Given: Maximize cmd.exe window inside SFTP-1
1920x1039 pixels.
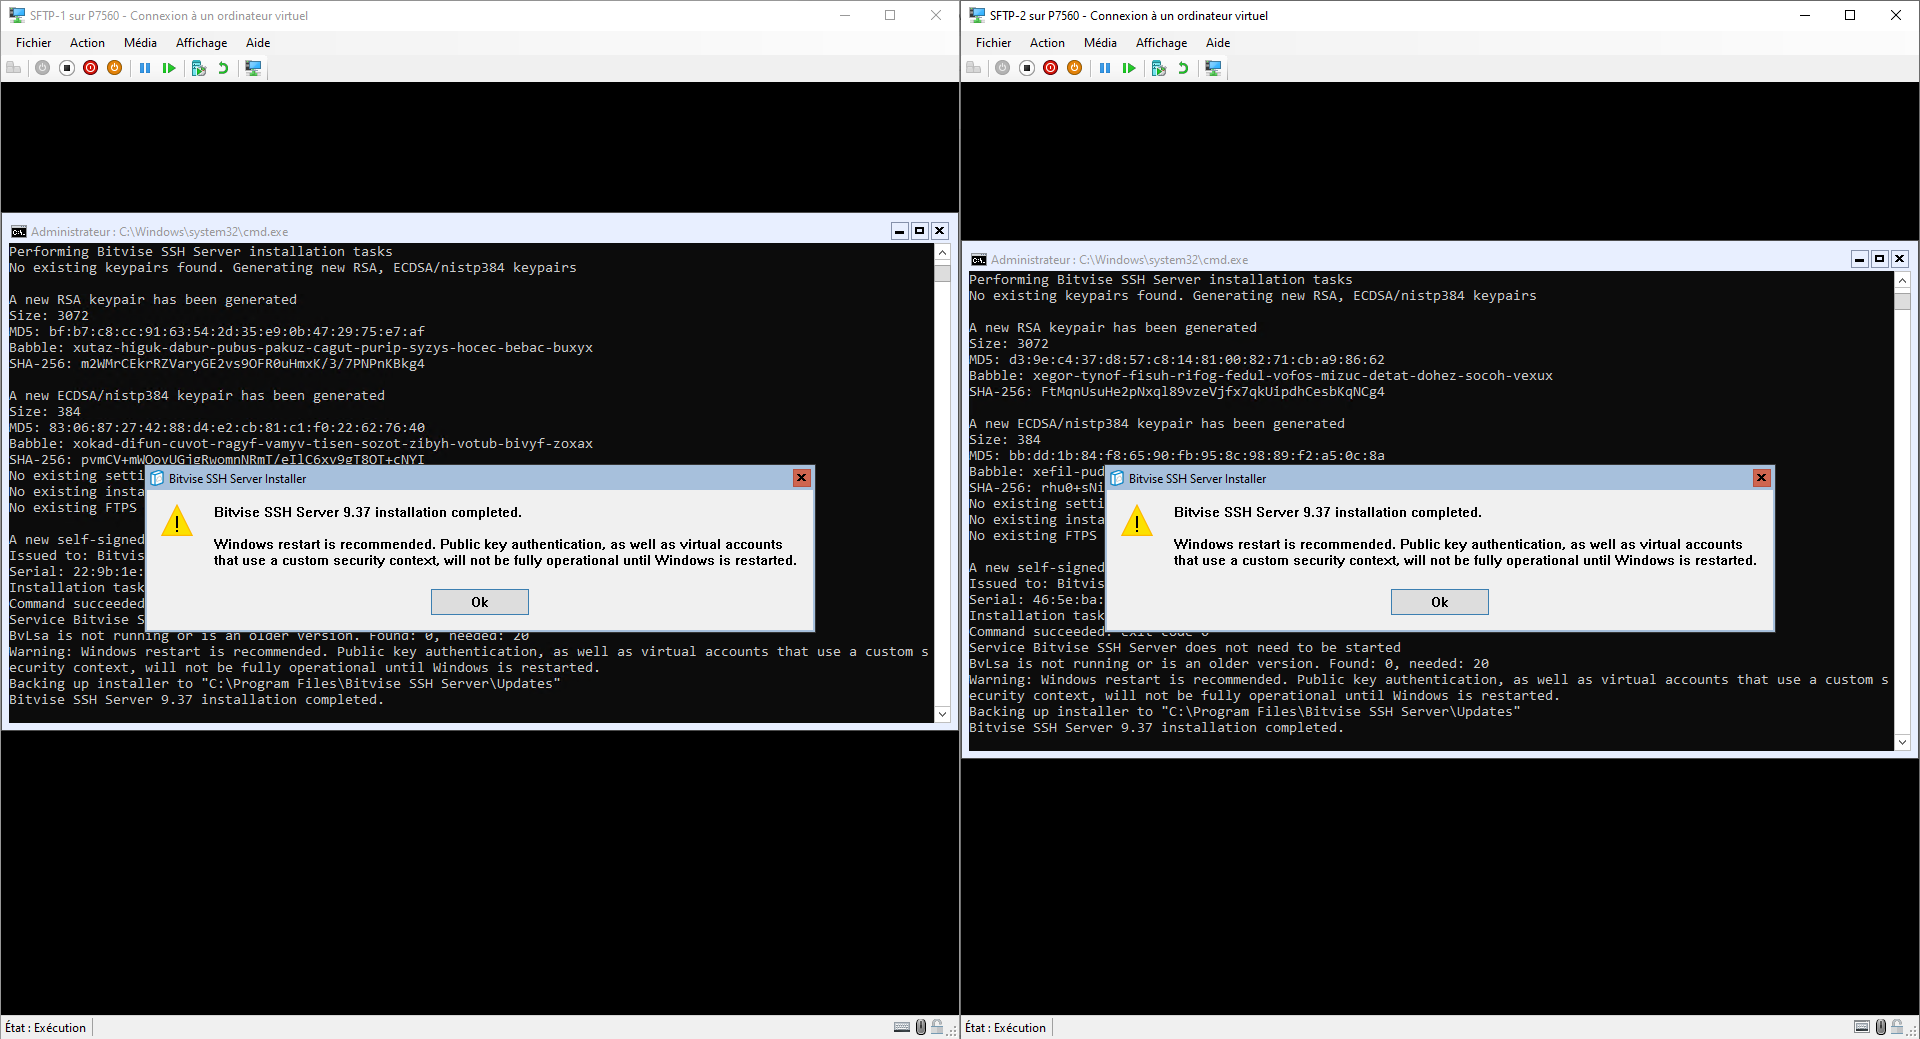Looking at the screenshot, I should point(919,231).
